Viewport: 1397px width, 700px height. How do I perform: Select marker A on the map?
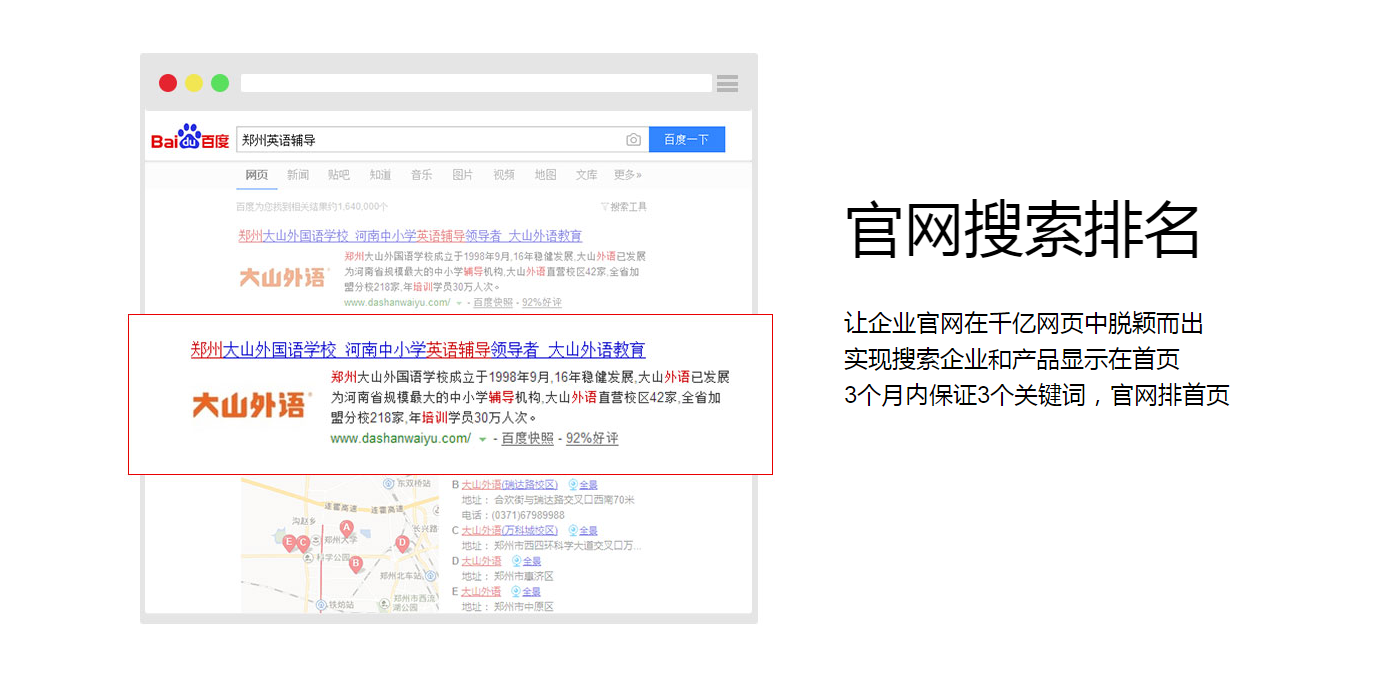[x=347, y=527]
